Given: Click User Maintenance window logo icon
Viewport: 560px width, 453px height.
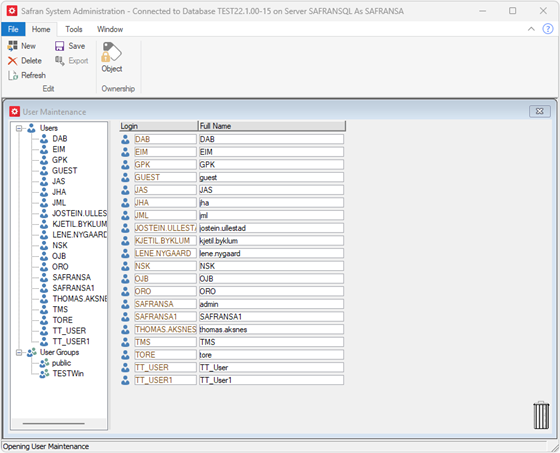Looking at the screenshot, I should (14, 111).
